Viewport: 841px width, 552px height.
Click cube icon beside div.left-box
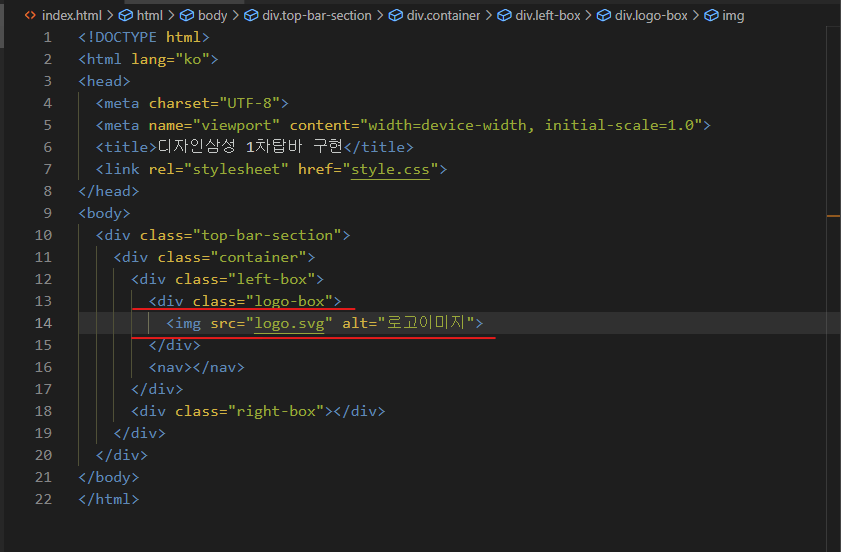(504, 16)
